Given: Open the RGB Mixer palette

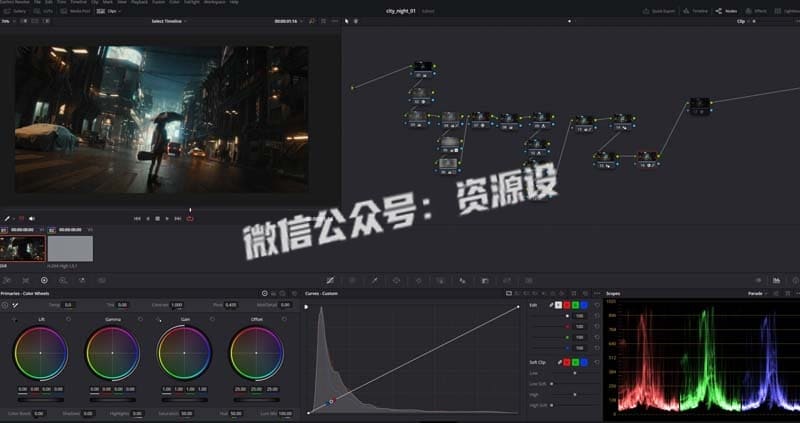Looking at the screenshot, I should pyautogui.click(x=82, y=280).
